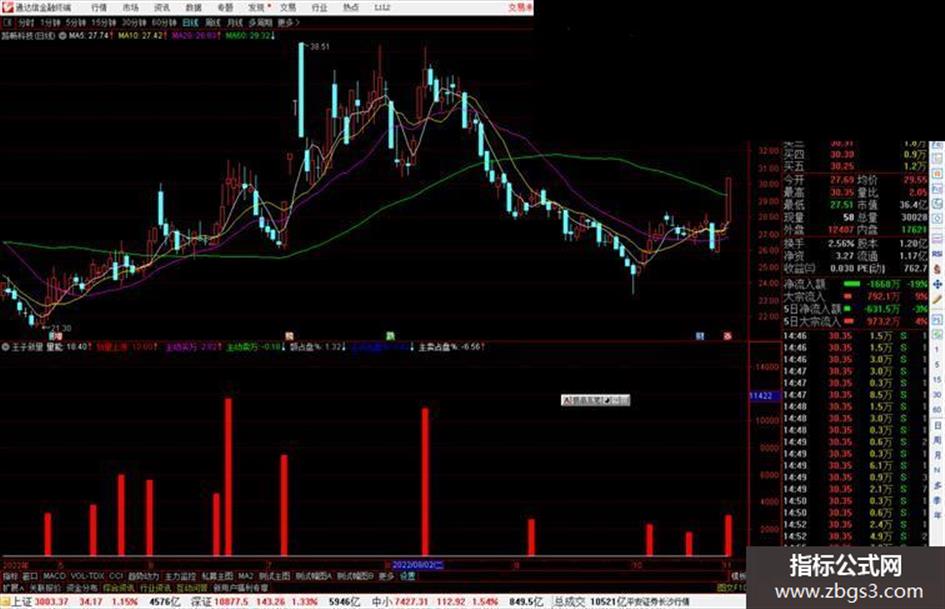Select the VOL-TDX indicator tab
The height and width of the screenshot is (609, 945).
(x=87, y=576)
